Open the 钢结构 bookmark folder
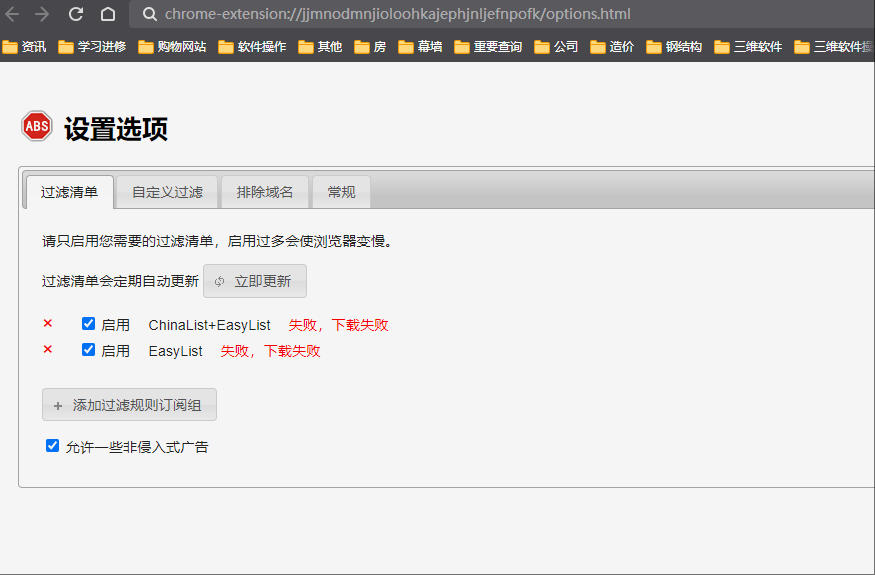This screenshot has width=875, height=575. click(x=674, y=46)
